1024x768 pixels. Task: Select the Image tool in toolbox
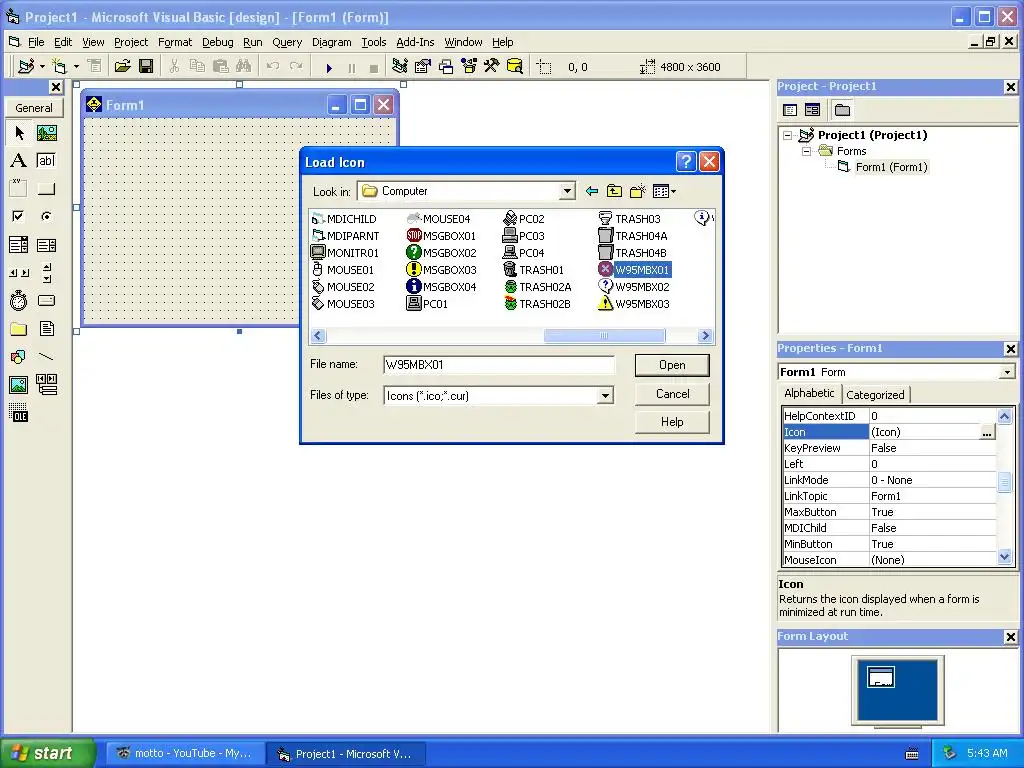pyautogui.click(x=19, y=385)
